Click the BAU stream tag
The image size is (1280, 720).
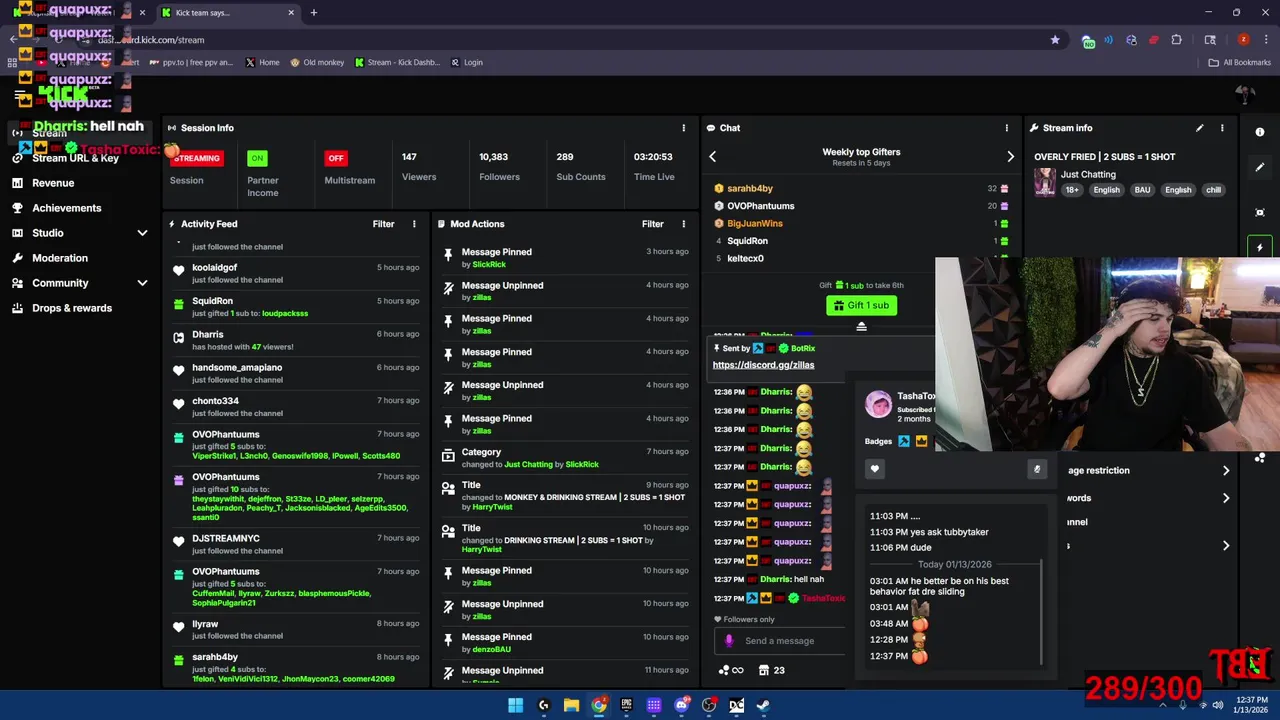click(x=1142, y=190)
